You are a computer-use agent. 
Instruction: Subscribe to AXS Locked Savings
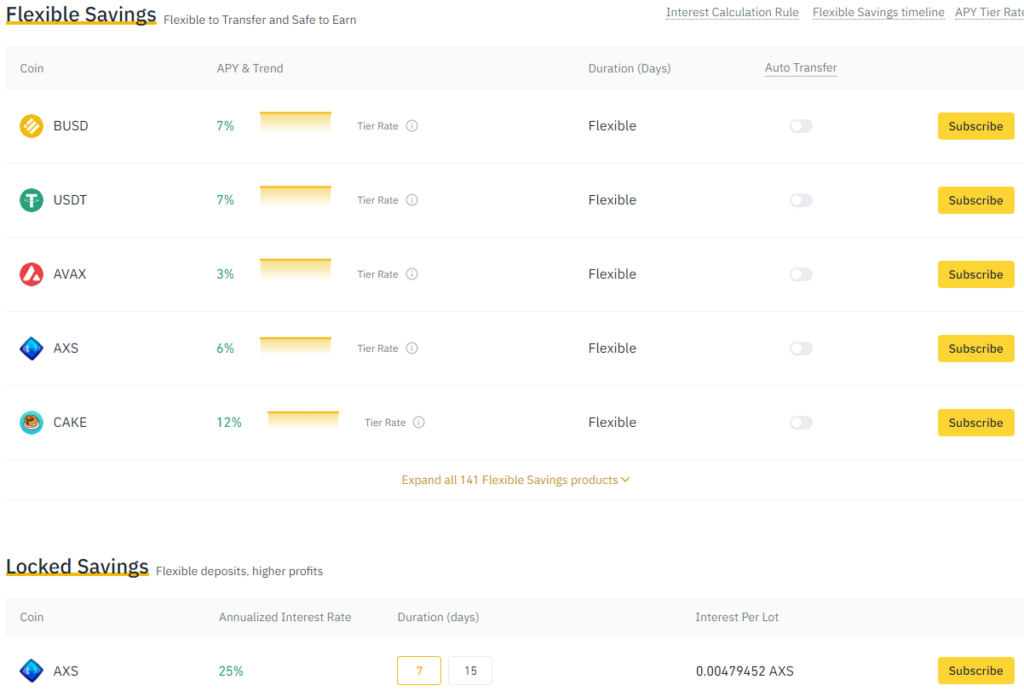coord(975,671)
